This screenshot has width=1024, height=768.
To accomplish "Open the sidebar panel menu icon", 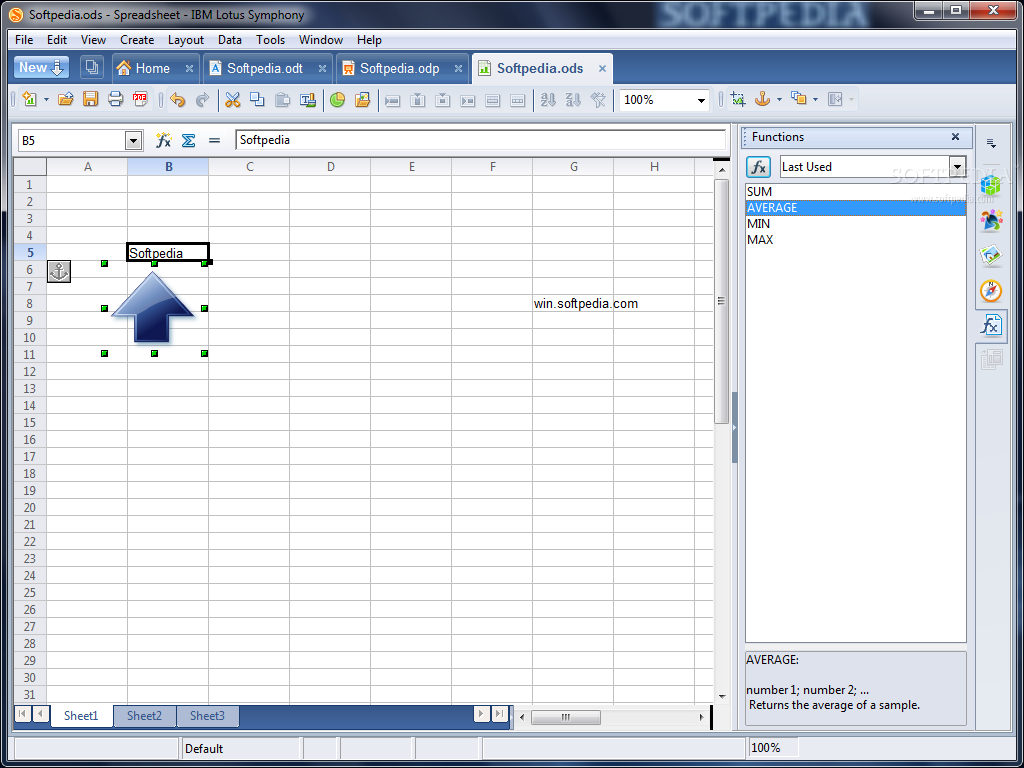I will pos(991,143).
